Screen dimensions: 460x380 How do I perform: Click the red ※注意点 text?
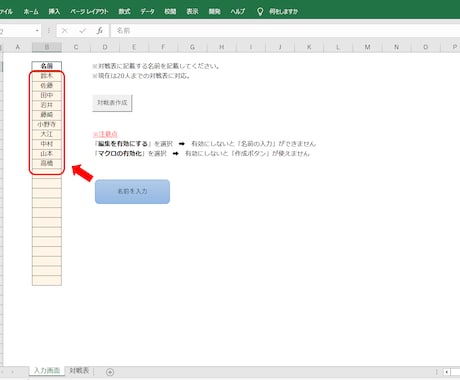coord(105,134)
